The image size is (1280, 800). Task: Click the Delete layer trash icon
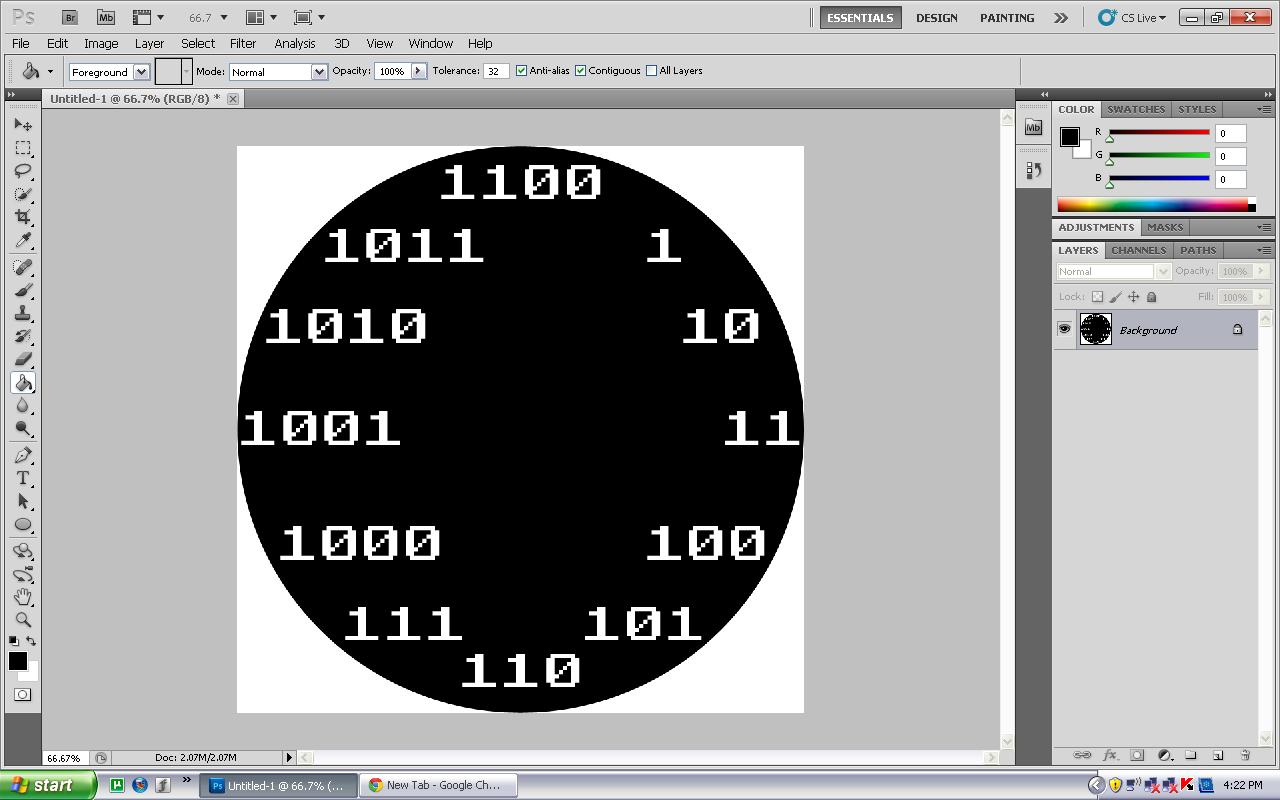1245,755
